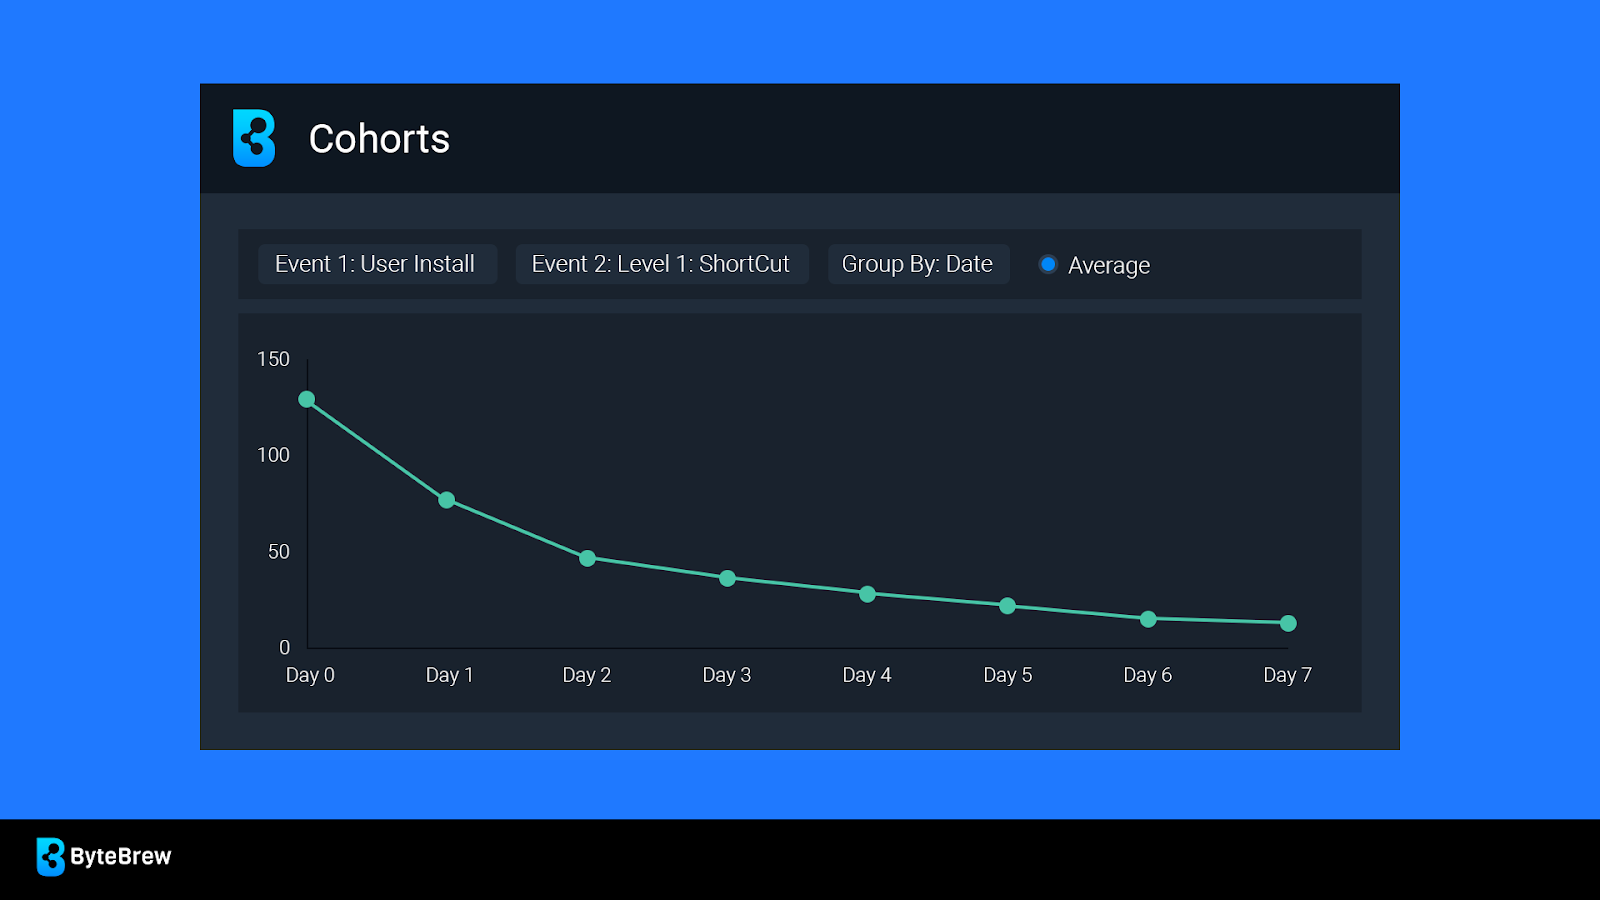Click the Day 7 axis label

[x=1287, y=675]
